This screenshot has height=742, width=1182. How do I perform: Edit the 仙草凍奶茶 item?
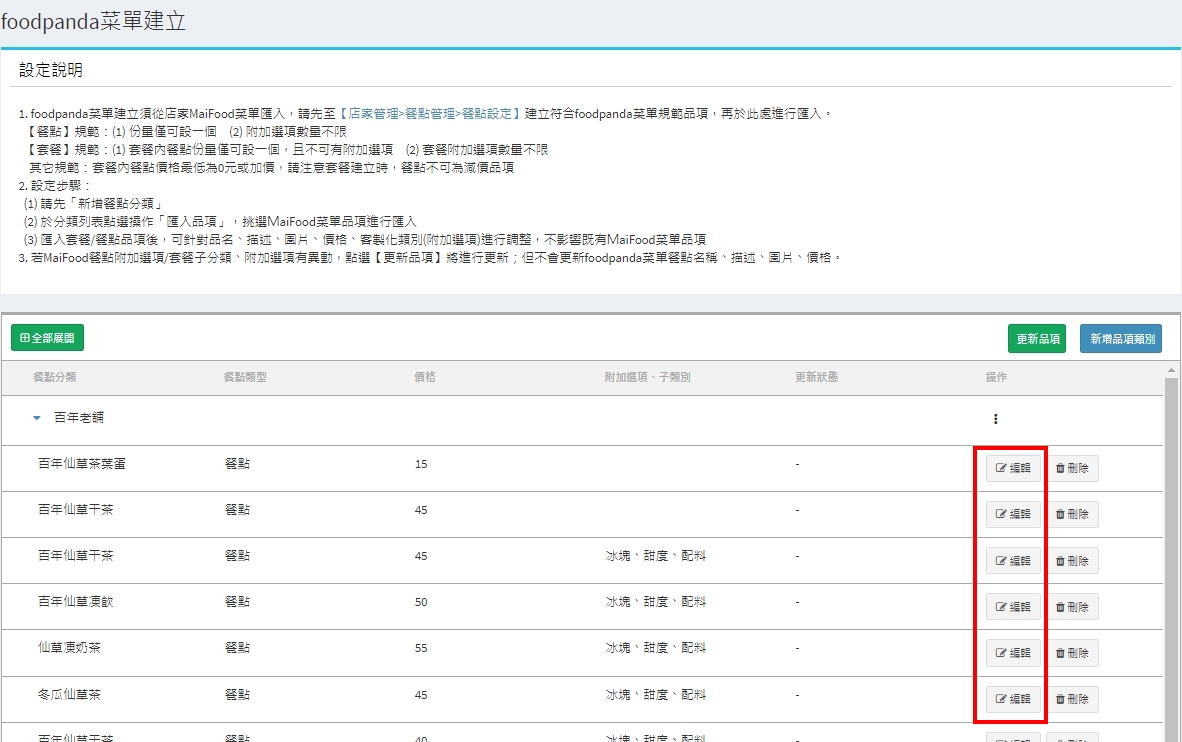tap(1013, 653)
